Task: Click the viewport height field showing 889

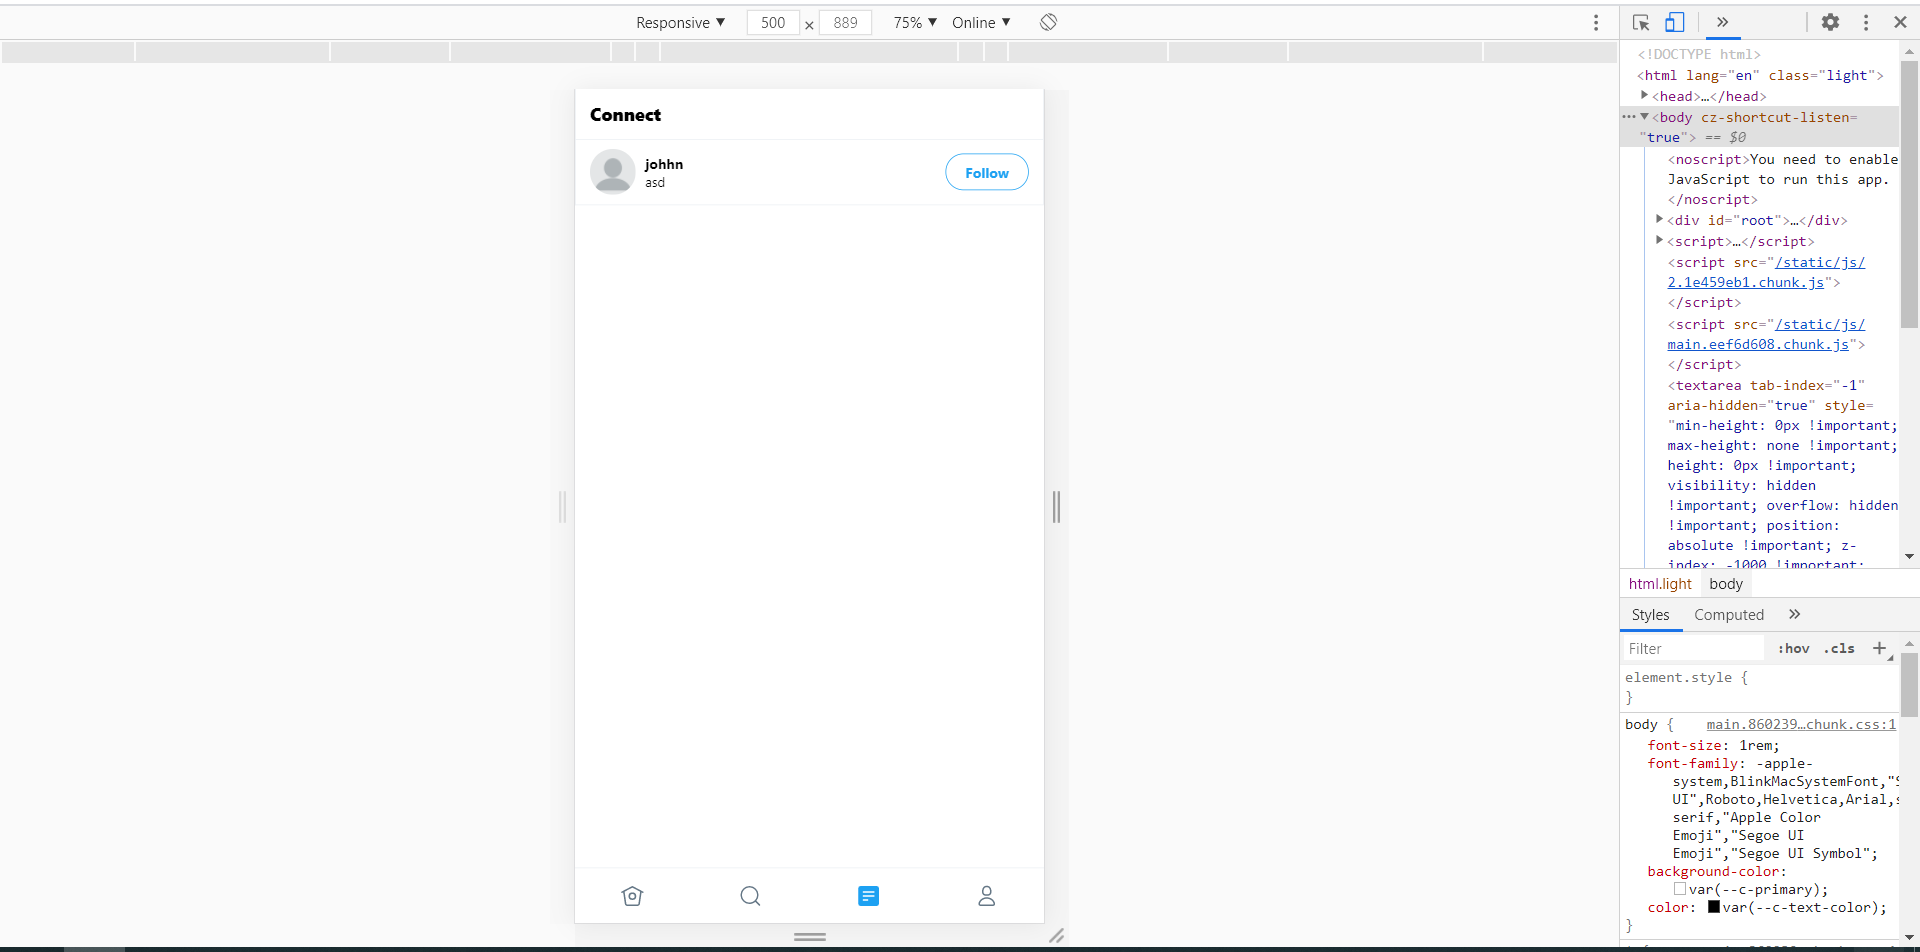Action: (846, 22)
